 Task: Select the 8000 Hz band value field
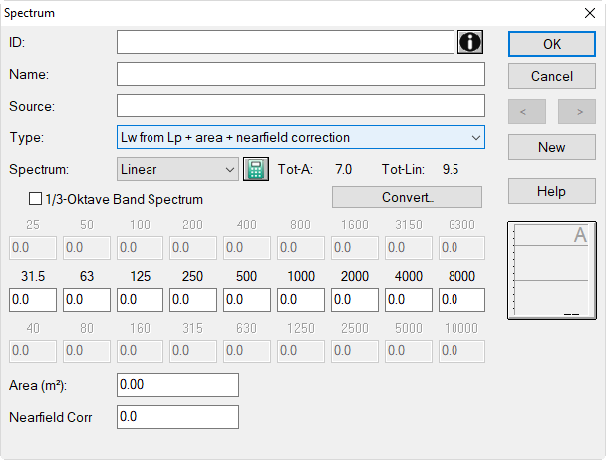click(x=462, y=300)
